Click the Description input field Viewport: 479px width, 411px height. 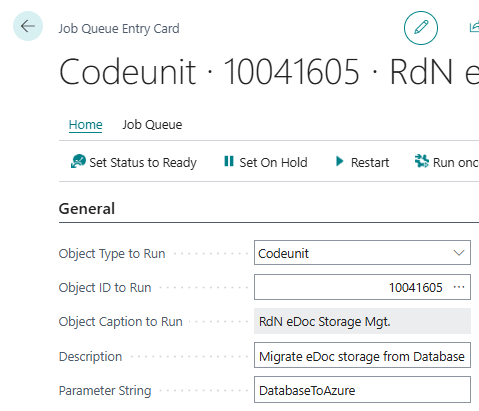pos(362,355)
